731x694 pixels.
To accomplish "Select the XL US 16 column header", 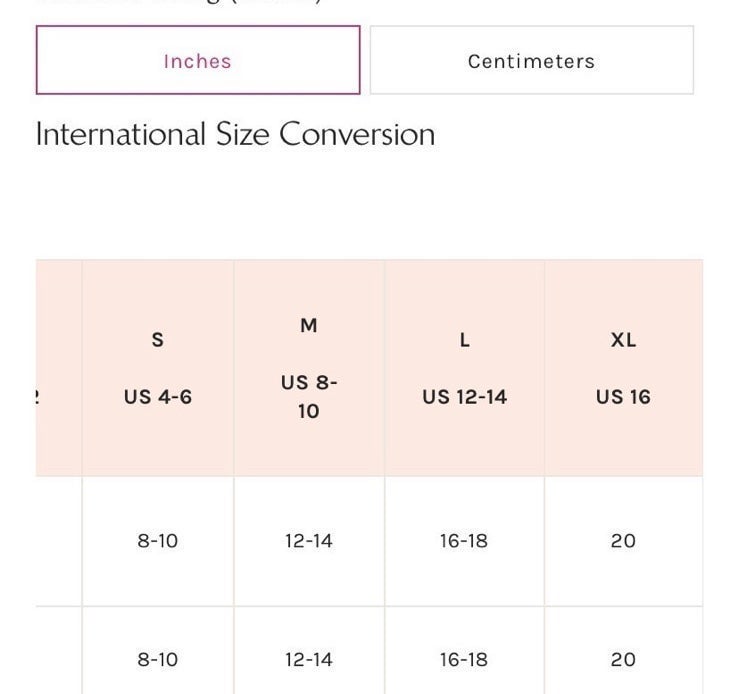I will [x=623, y=368].
